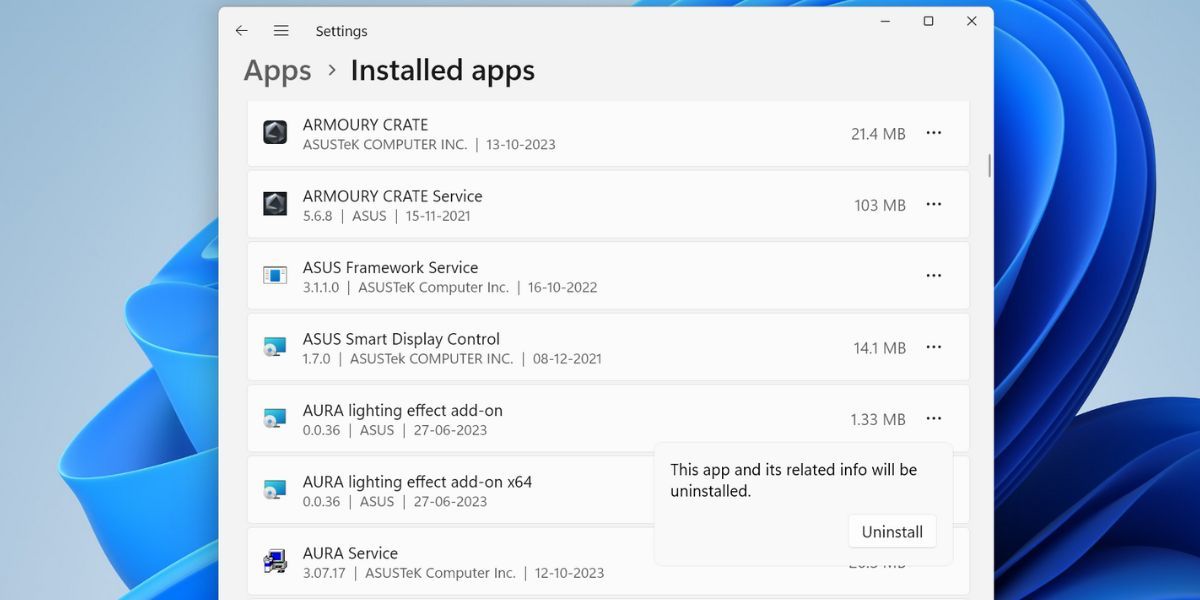
Task: Click the back arrow in Settings
Action: (241, 30)
